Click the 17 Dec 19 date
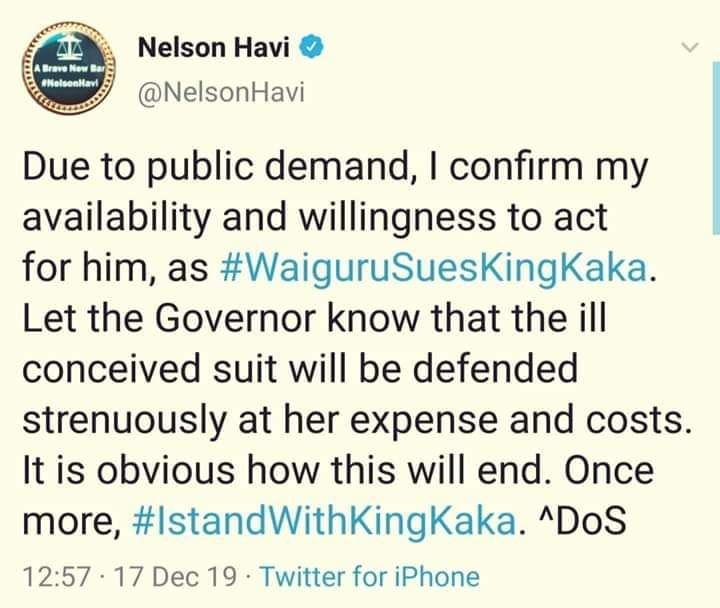The height and width of the screenshot is (608, 720). [x=175, y=577]
